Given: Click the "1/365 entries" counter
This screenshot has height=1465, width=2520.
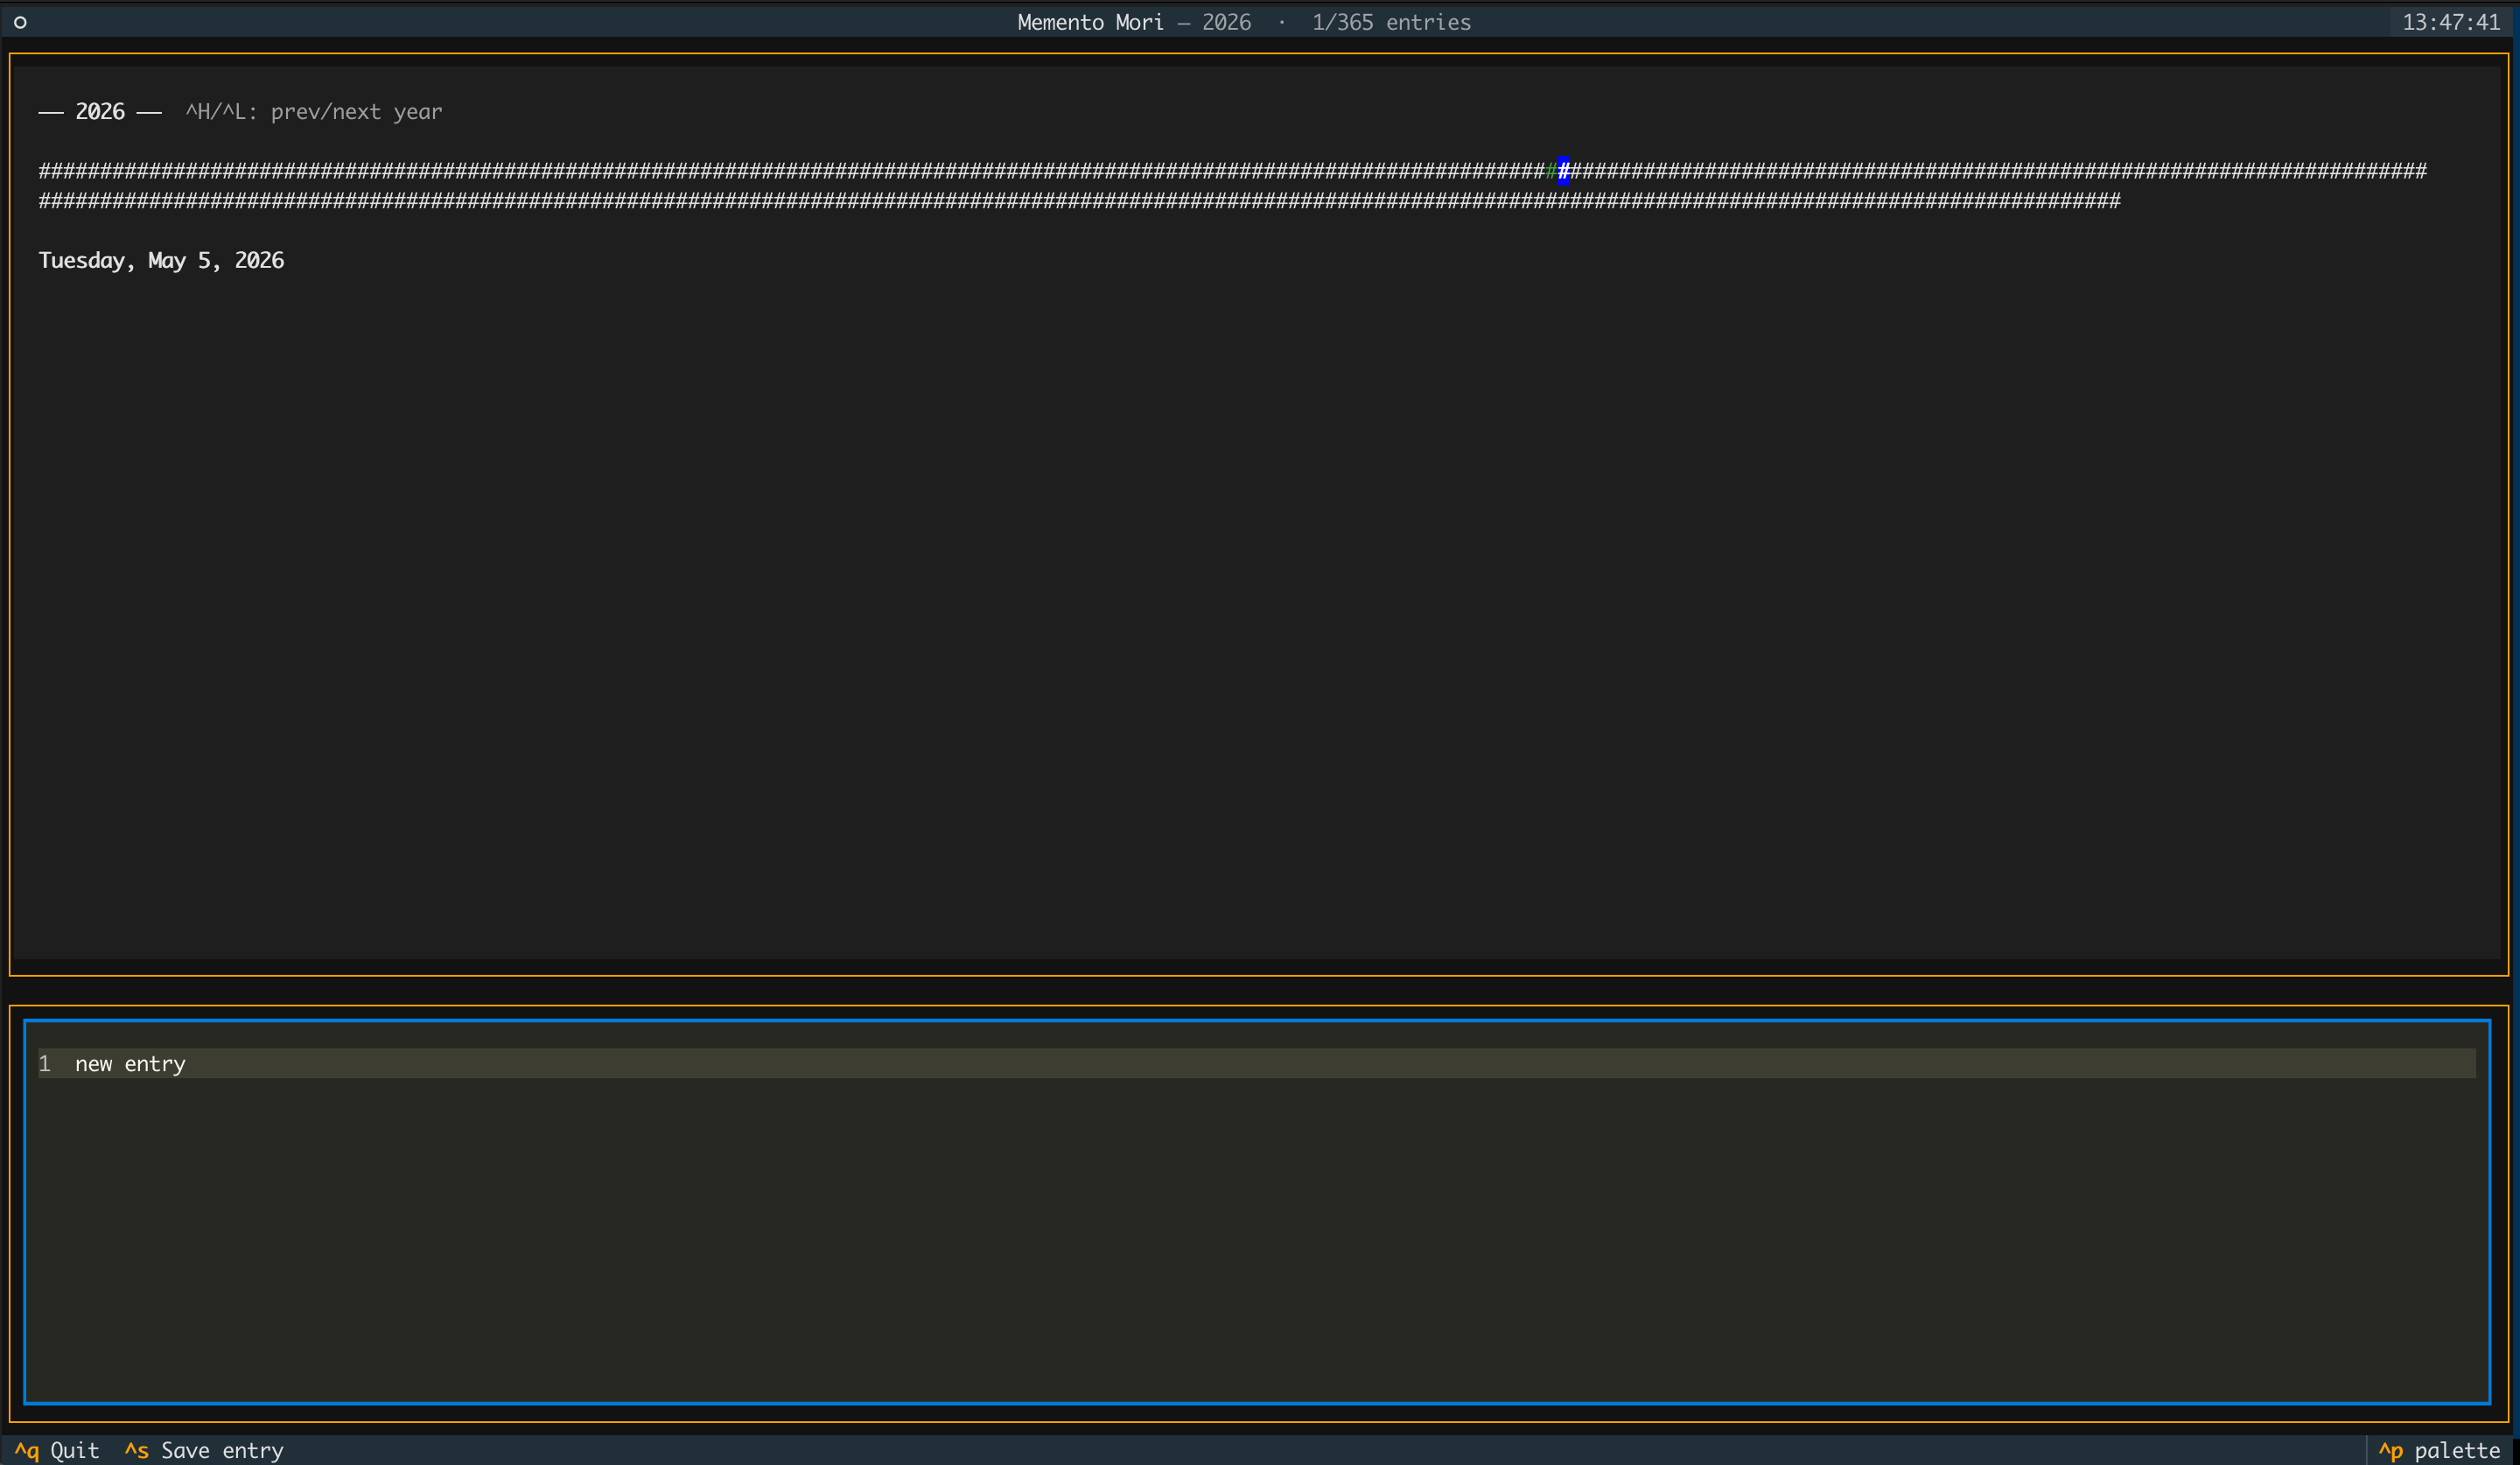Looking at the screenshot, I should point(1391,22).
